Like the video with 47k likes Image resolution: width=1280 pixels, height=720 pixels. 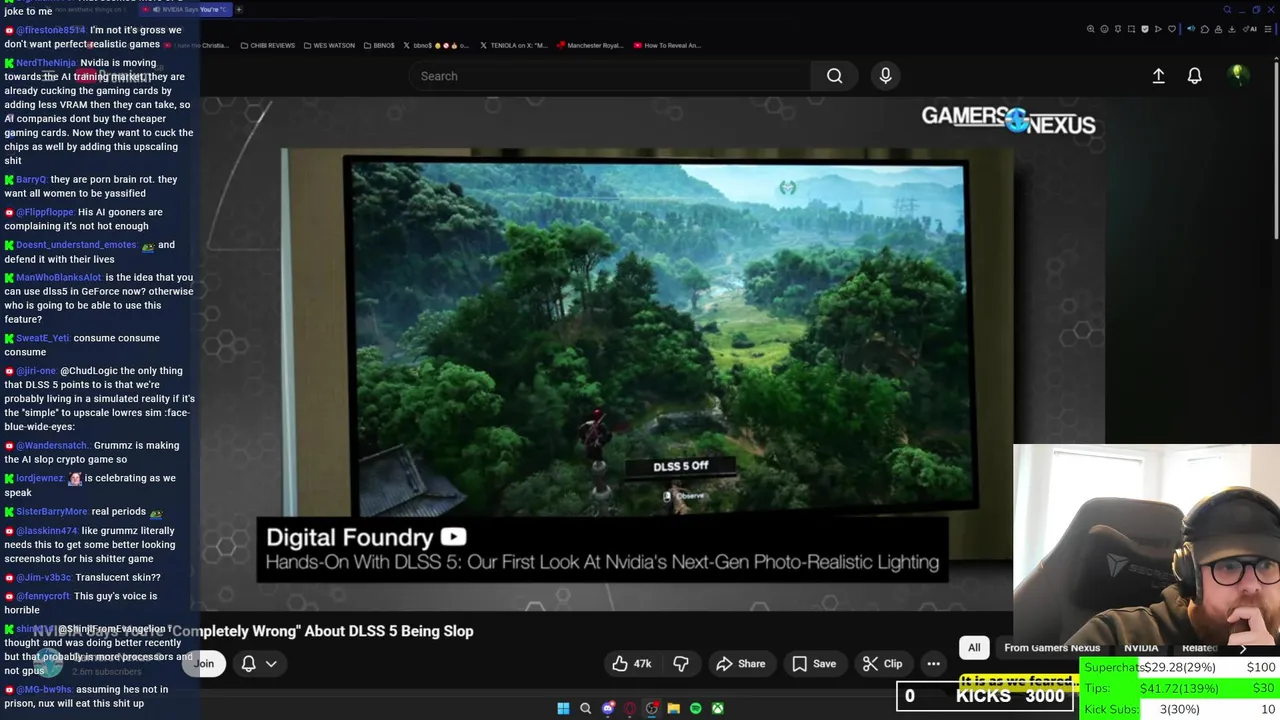[631, 663]
